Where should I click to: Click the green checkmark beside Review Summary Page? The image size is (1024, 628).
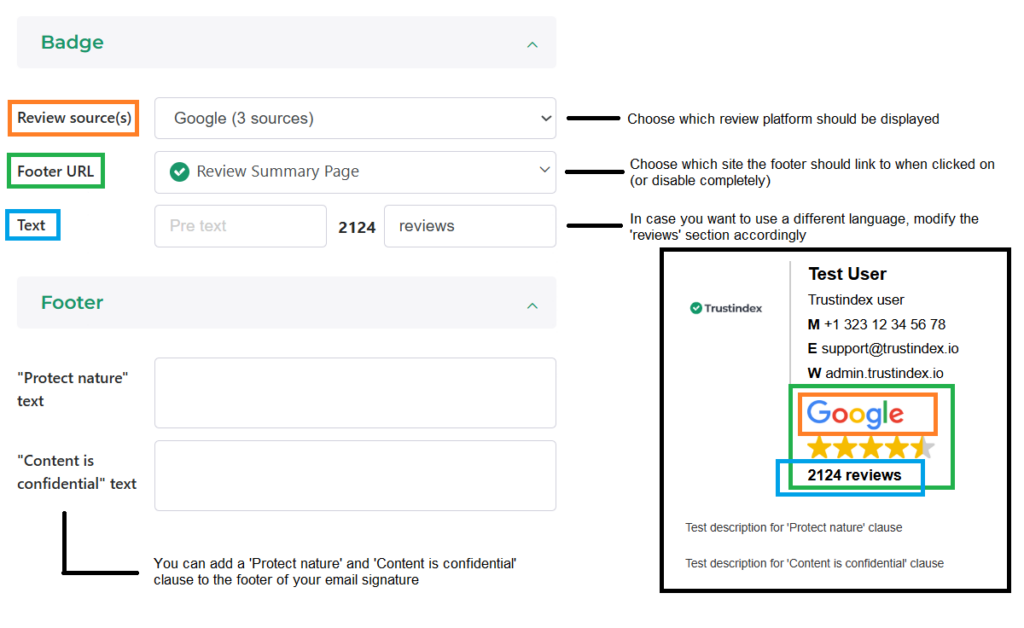(180, 172)
